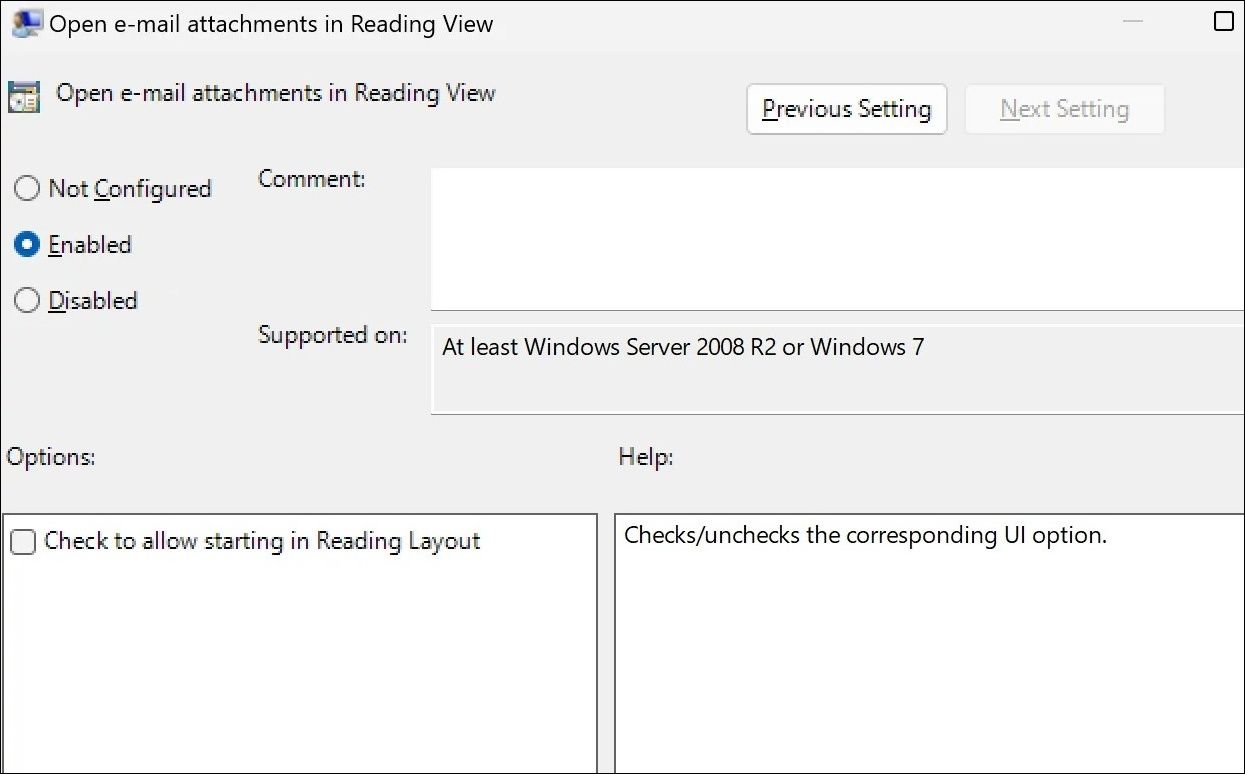The image size is (1245, 774).
Task: Select the Not Configured radio button
Action: pos(27,189)
